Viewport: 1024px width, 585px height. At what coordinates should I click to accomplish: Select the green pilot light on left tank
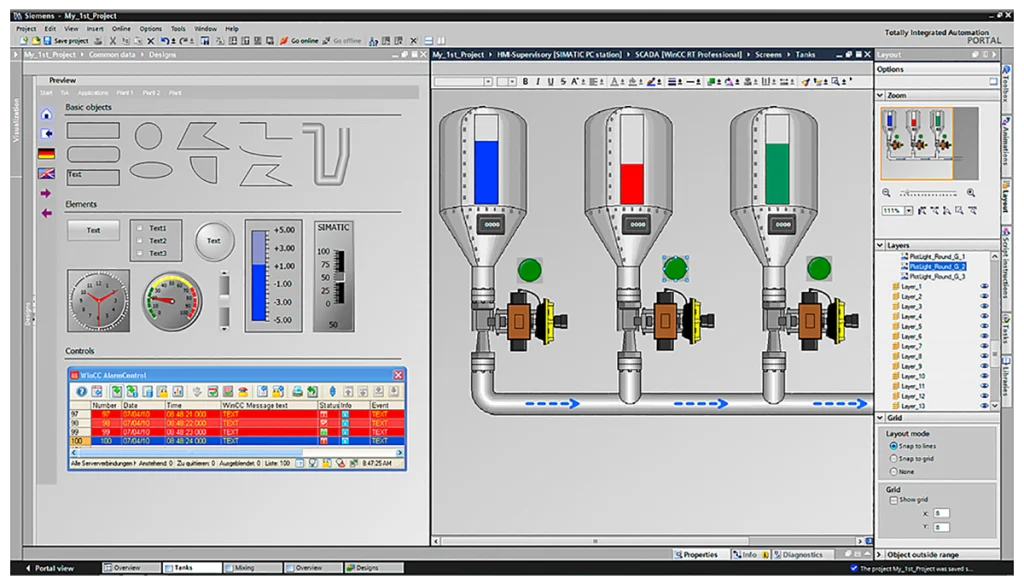(x=530, y=270)
